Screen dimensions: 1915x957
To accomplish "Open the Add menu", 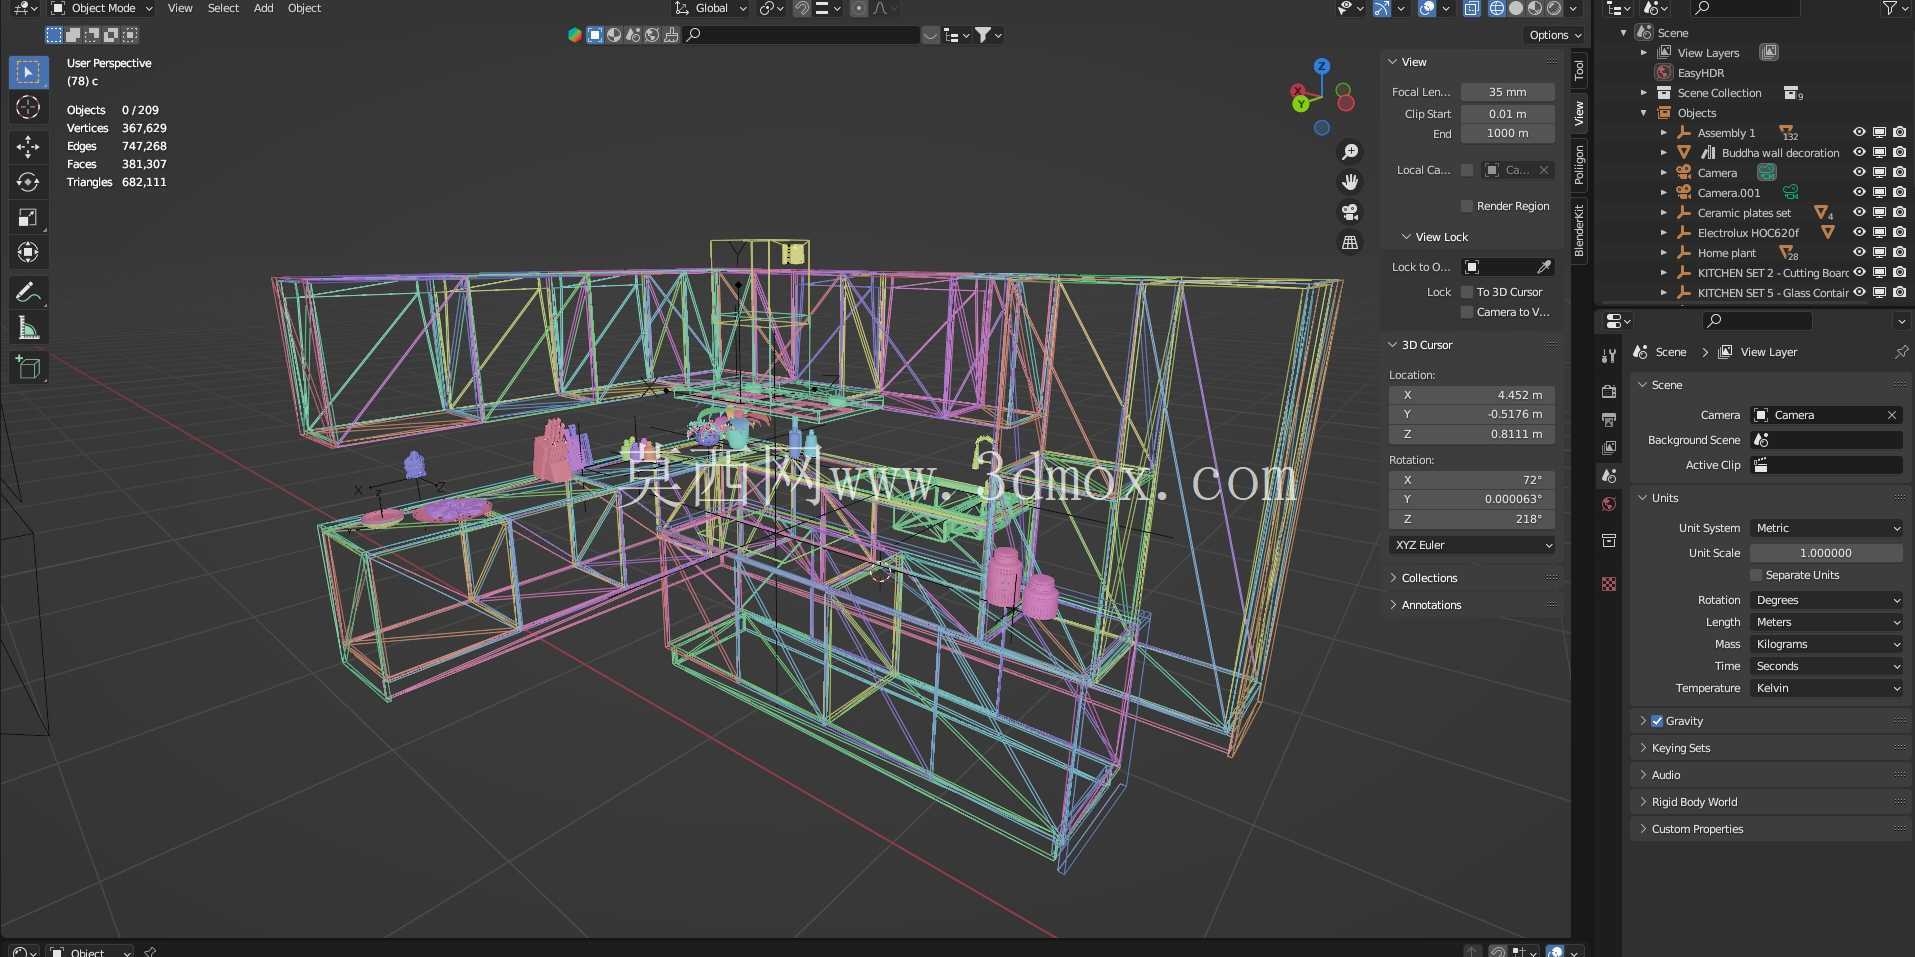I will pyautogui.click(x=263, y=8).
